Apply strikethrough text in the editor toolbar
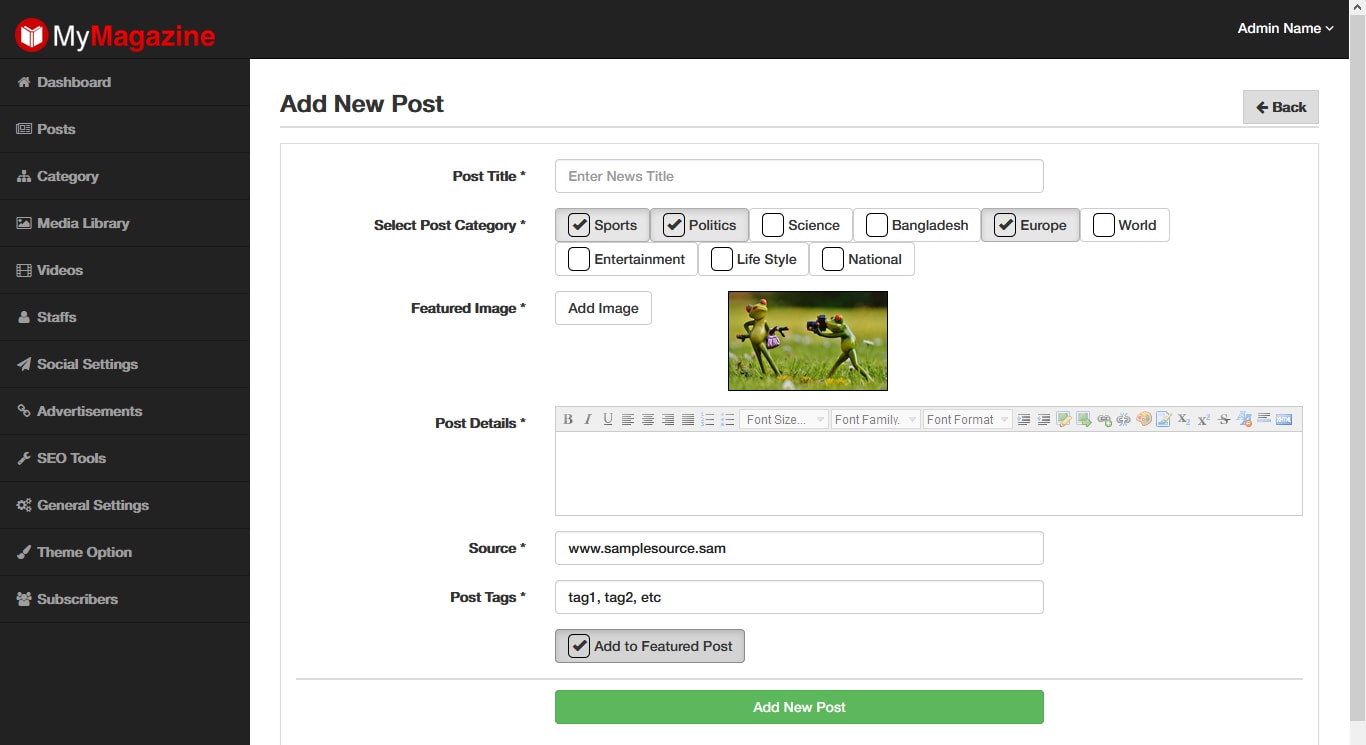The width and height of the screenshot is (1366, 745). [x=1223, y=419]
